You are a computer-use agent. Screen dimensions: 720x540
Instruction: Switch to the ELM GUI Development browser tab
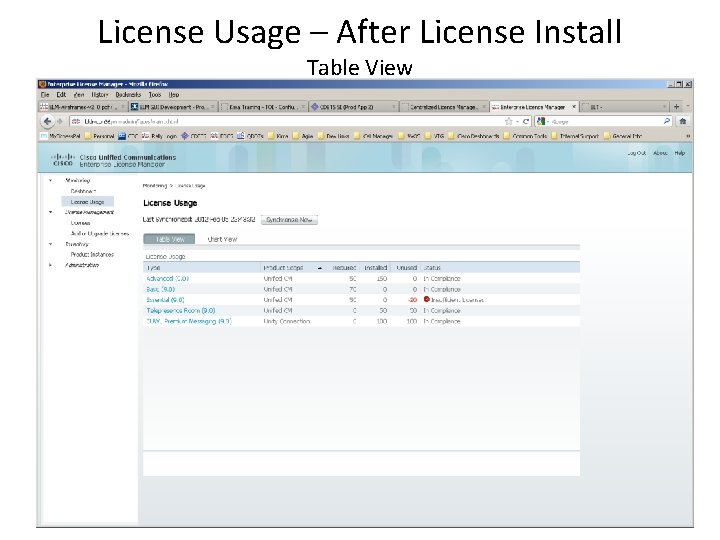173,107
